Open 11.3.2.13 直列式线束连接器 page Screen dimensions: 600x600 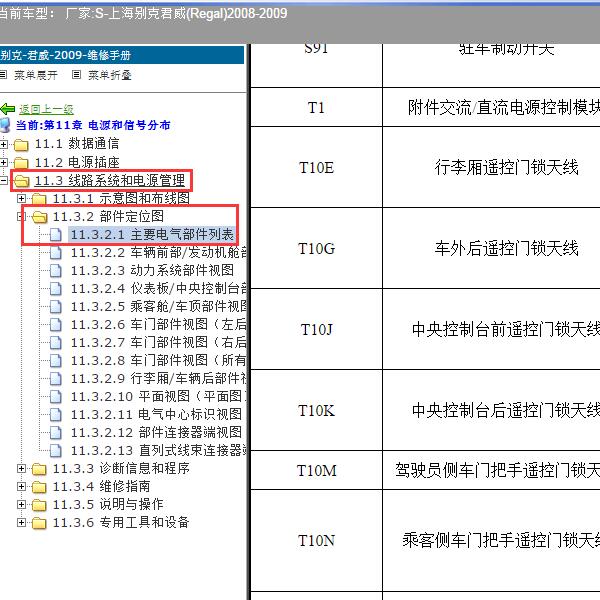coord(158,450)
